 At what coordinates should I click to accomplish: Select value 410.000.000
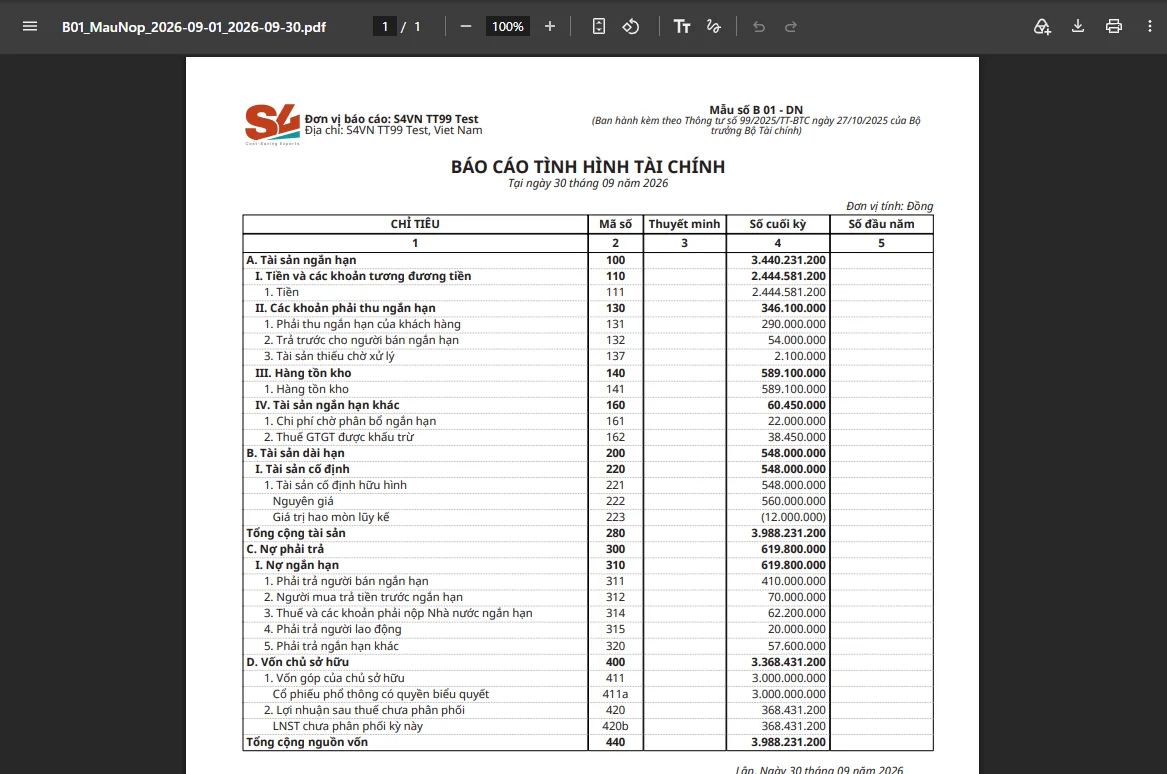(793, 581)
